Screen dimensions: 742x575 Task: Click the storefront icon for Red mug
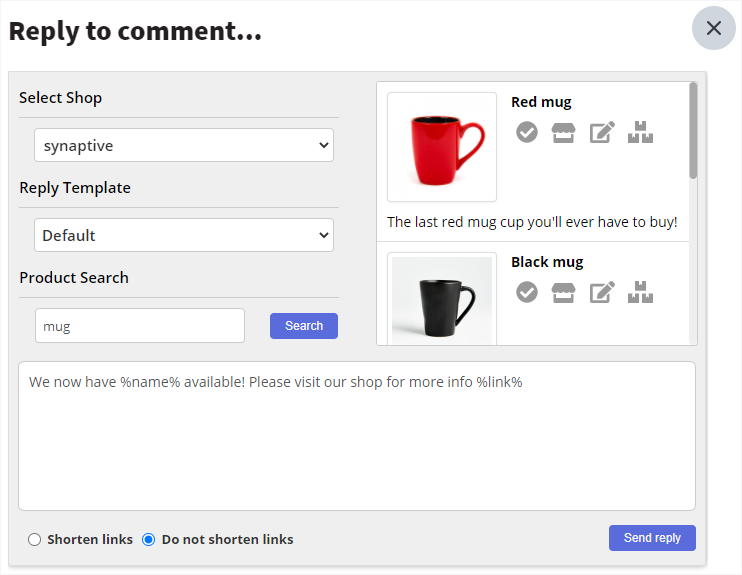coord(564,132)
